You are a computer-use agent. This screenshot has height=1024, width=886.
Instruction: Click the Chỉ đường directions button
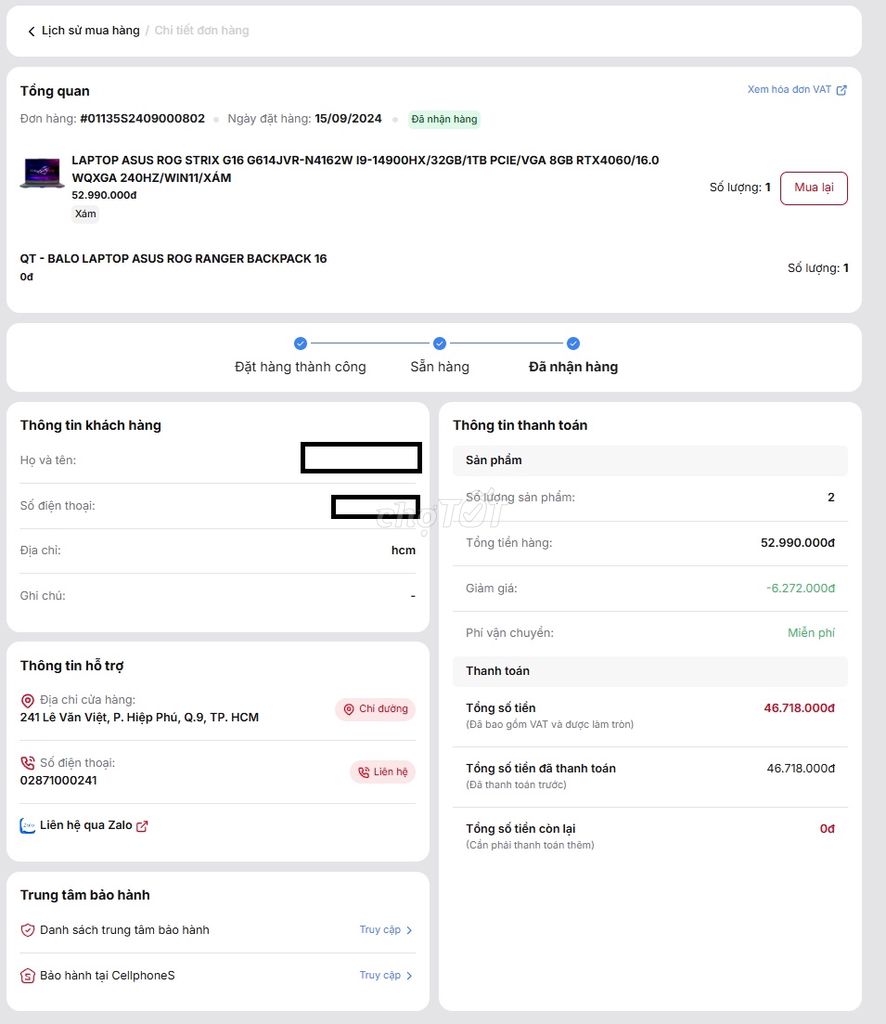point(375,709)
